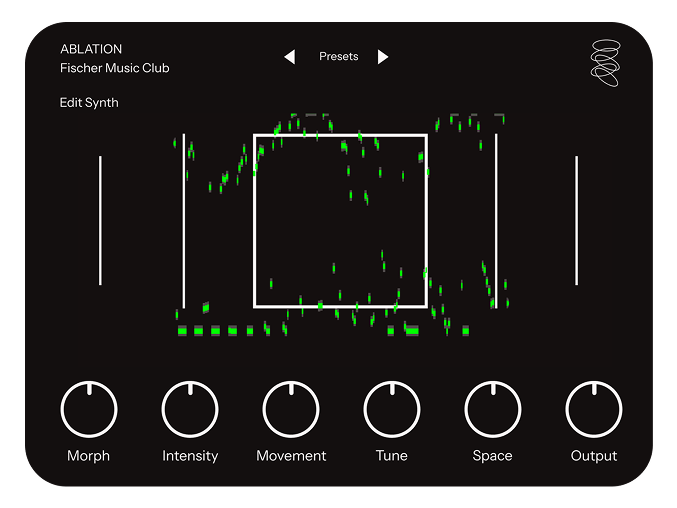Click the Intensity label text
The image size is (677, 508).
(190, 456)
